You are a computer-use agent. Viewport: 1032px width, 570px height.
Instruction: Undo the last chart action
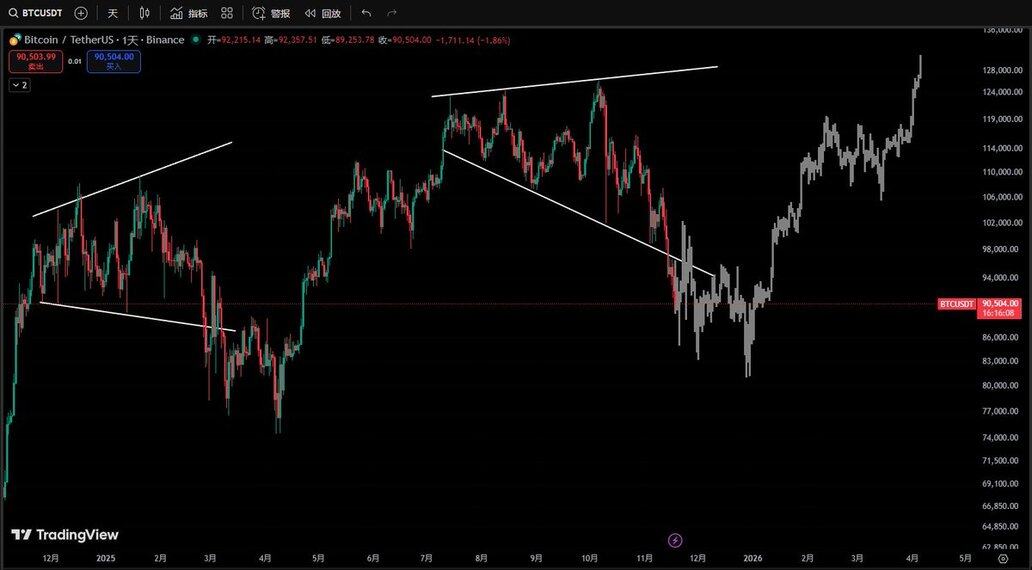366,13
